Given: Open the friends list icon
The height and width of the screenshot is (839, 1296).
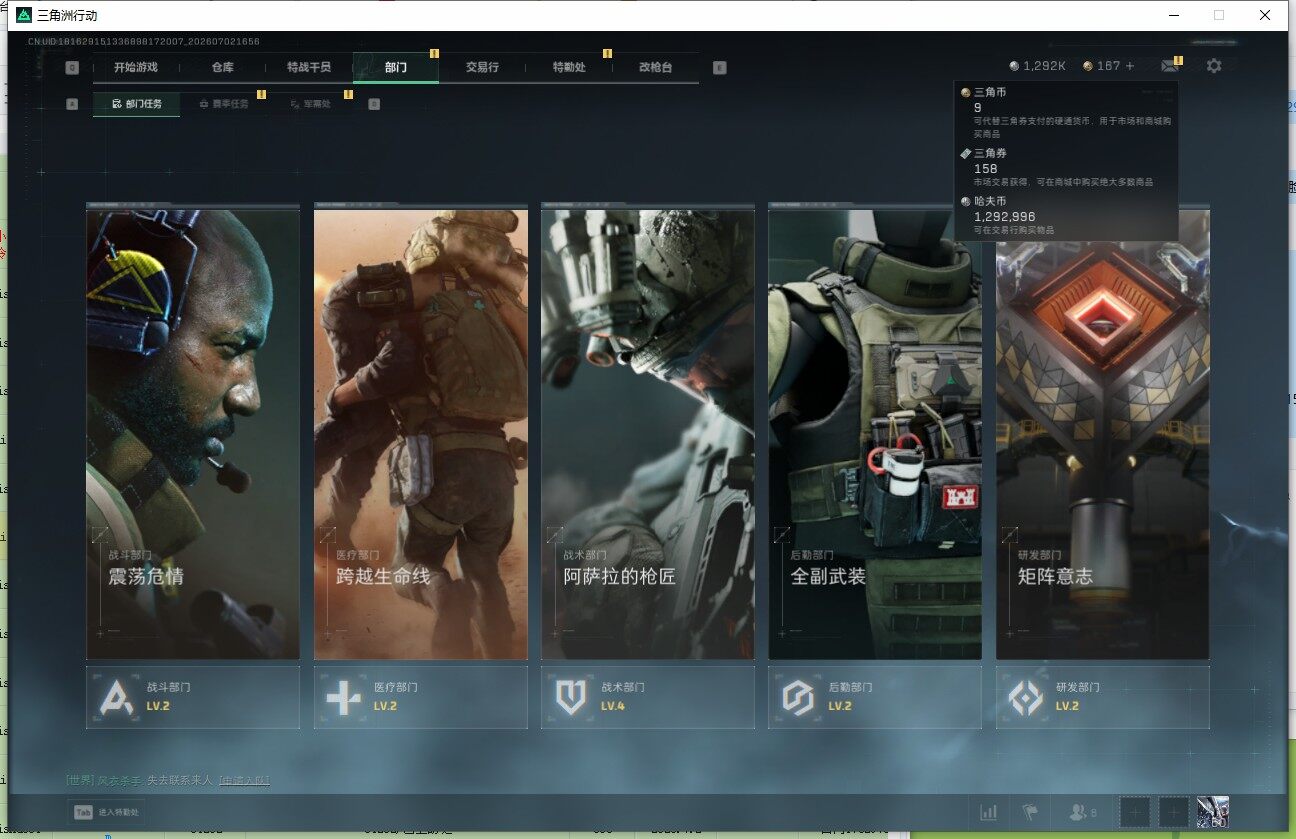Looking at the screenshot, I should pyautogui.click(x=1082, y=812).
